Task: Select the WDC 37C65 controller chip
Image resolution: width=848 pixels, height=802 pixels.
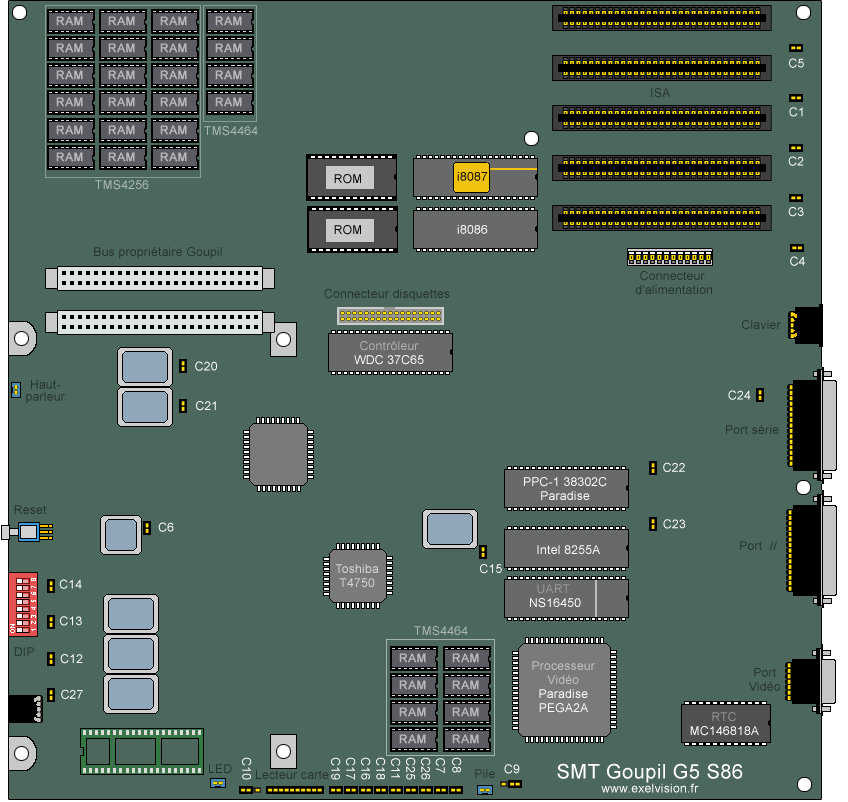Action: [390, 352]
